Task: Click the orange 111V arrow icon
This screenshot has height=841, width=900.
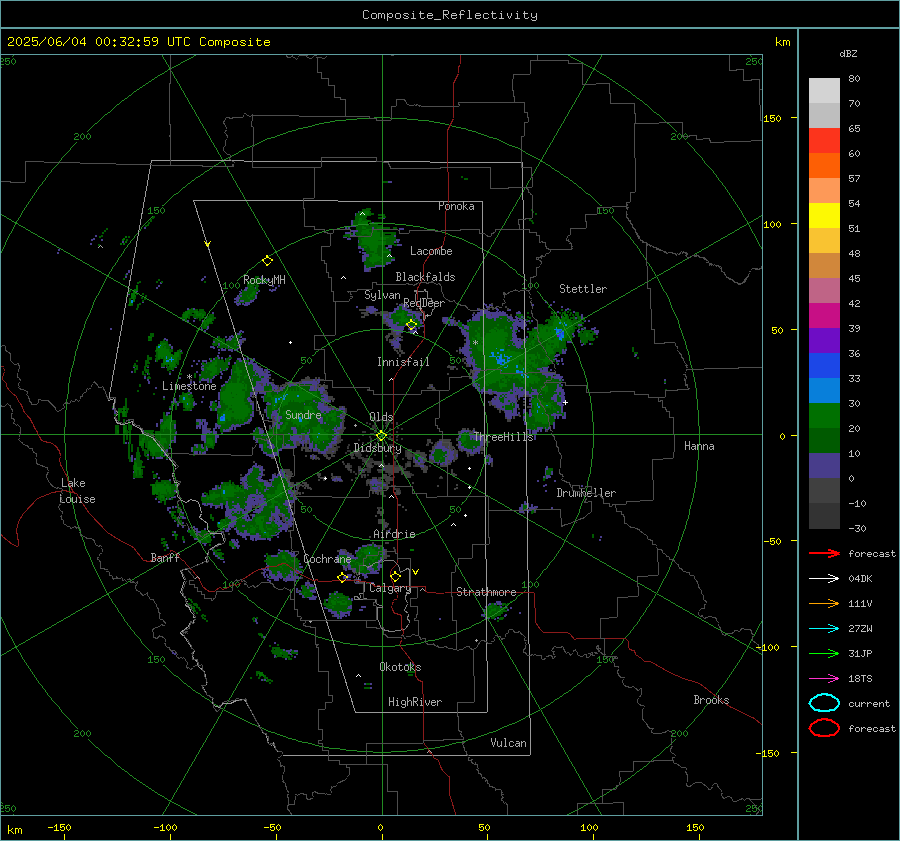Action: [824, 603]
